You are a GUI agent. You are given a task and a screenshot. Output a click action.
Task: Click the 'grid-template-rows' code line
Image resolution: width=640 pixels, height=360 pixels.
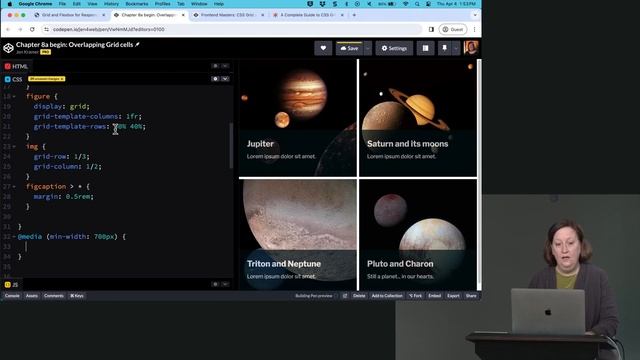click(x=89, y=127)
